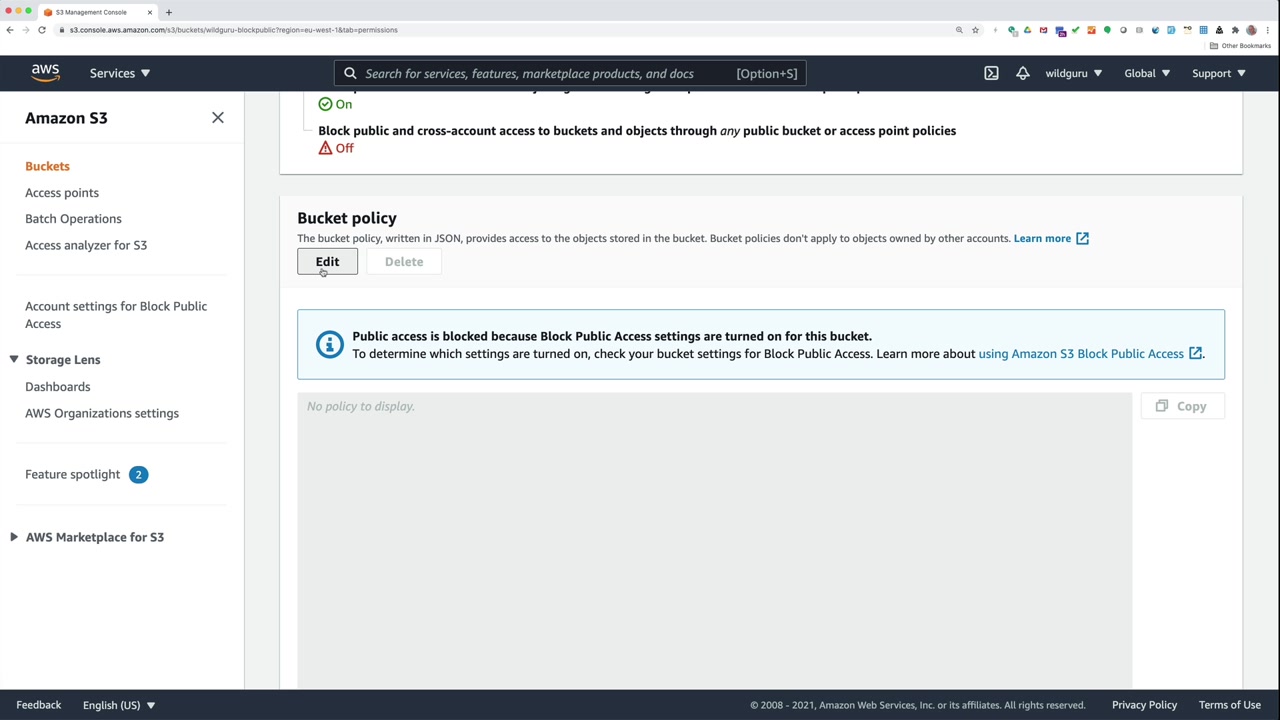Click the Feature spotlight badge showing 2
1280x720 pixels.
click(138, 474)
